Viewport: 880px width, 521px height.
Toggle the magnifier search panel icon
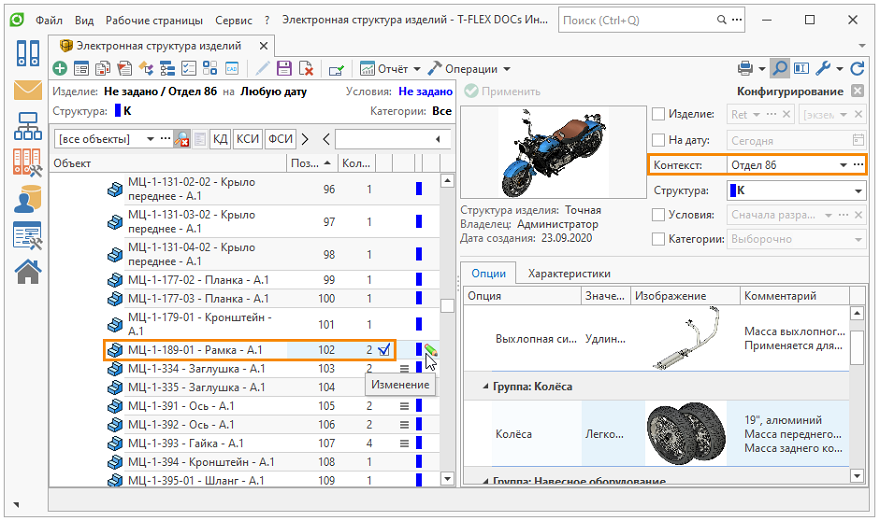click(x=779, y=69)
